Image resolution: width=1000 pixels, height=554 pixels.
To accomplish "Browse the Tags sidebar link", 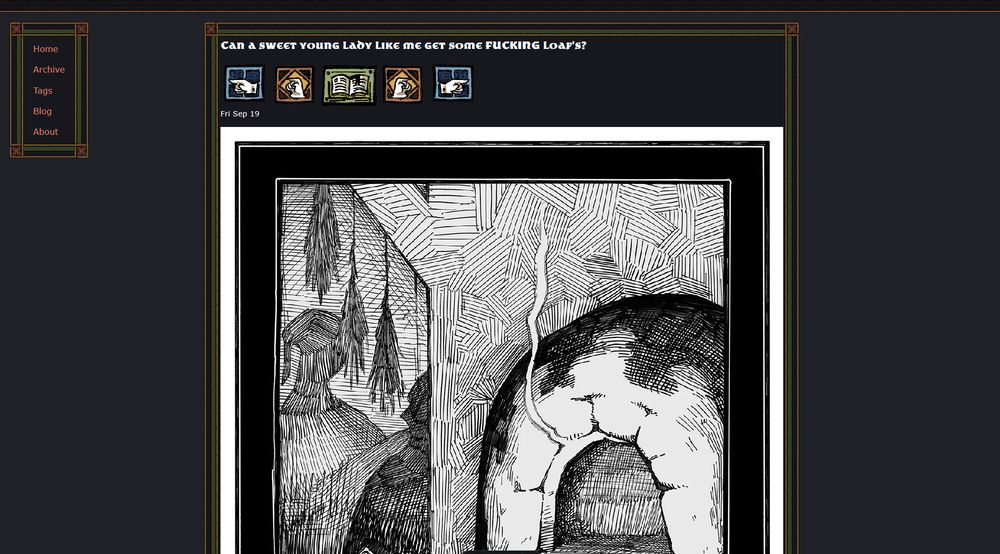I will 43,91.
